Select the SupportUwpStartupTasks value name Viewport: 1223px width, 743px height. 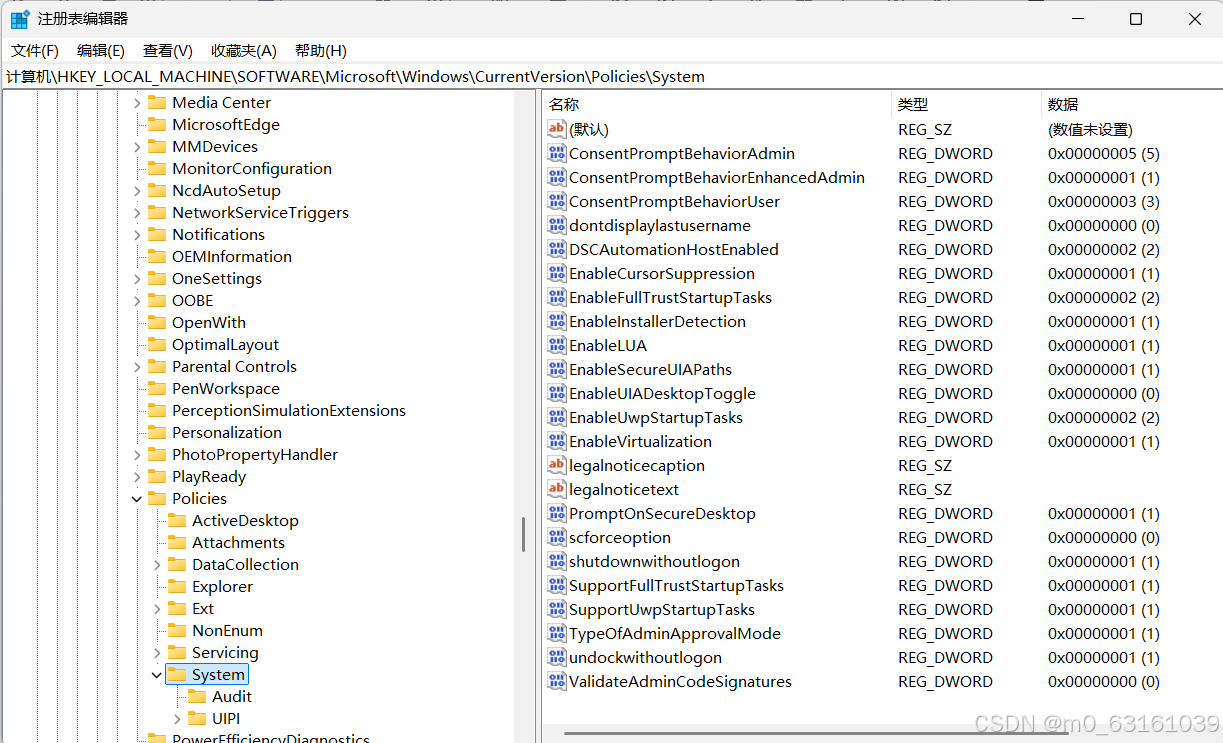pyautogui.click(x=662, y=609)
